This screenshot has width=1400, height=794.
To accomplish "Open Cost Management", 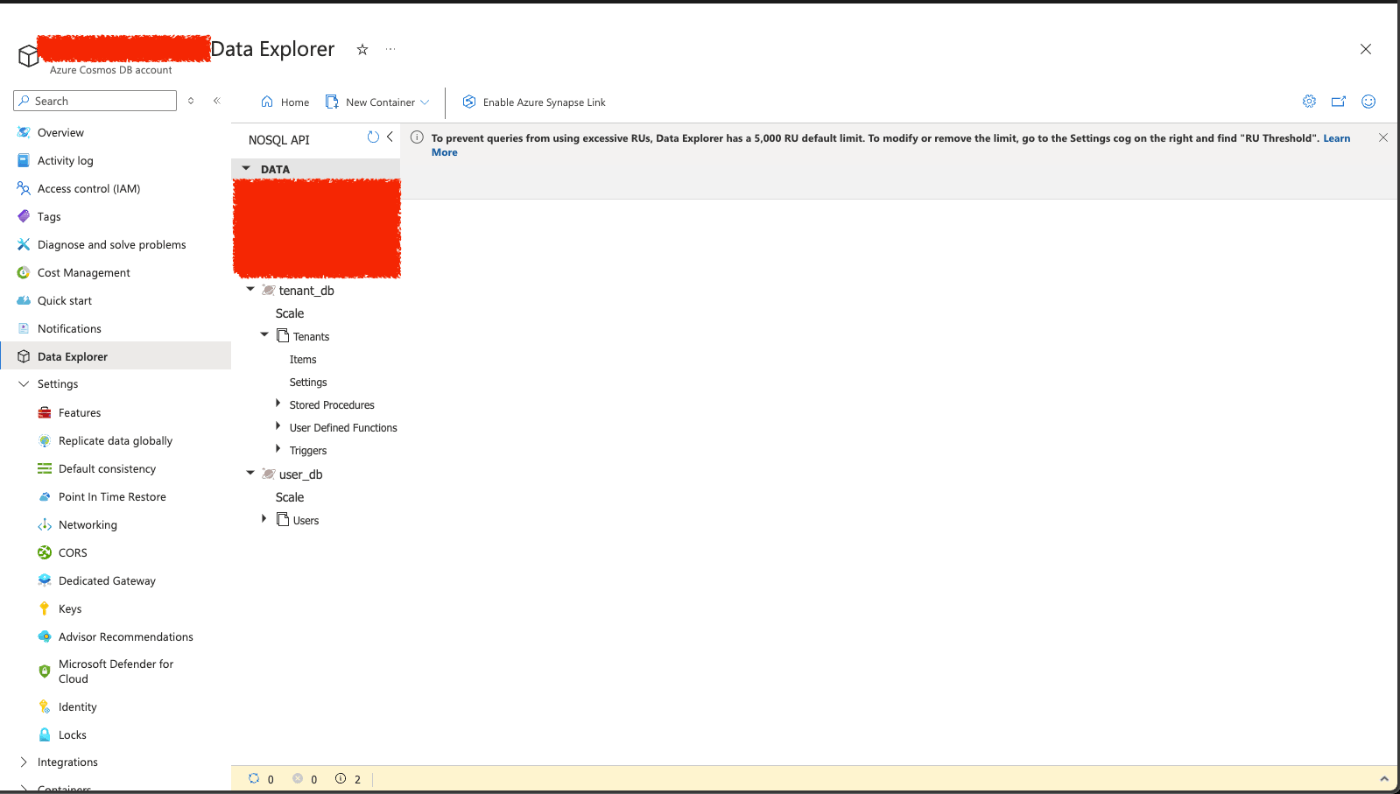I will point(84,272).
